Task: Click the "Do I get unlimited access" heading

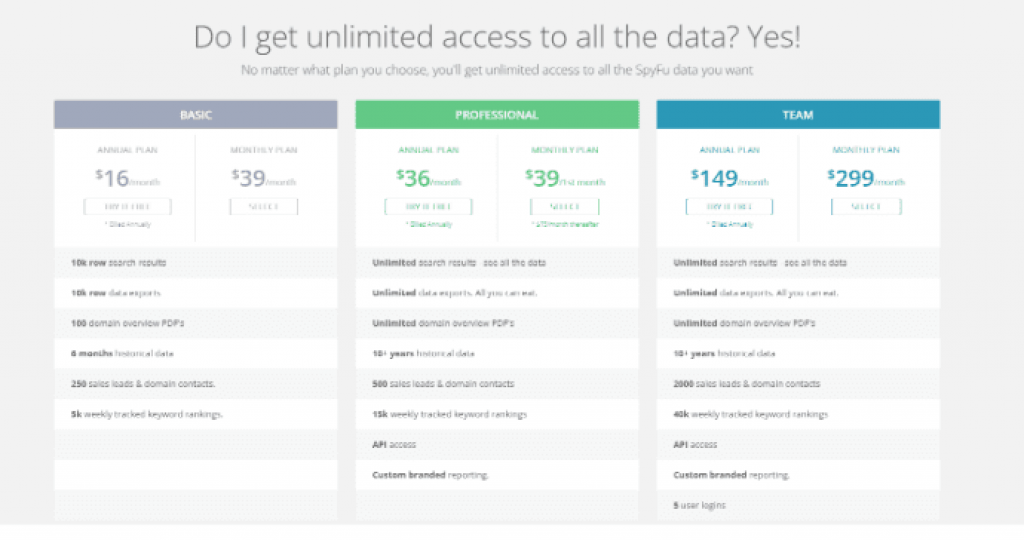Action: click(497, 38)
